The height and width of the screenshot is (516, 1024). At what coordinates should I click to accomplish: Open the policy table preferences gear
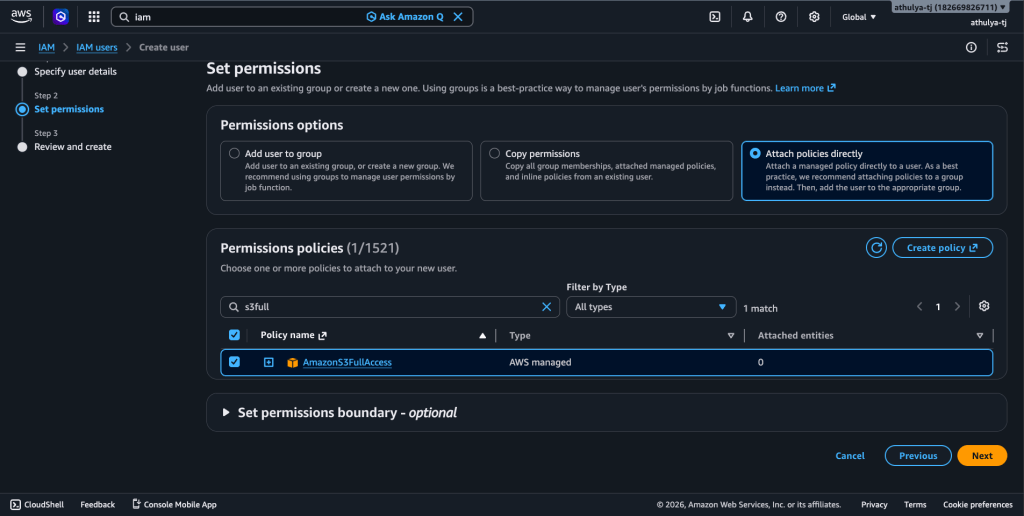[x=984, y=306]
